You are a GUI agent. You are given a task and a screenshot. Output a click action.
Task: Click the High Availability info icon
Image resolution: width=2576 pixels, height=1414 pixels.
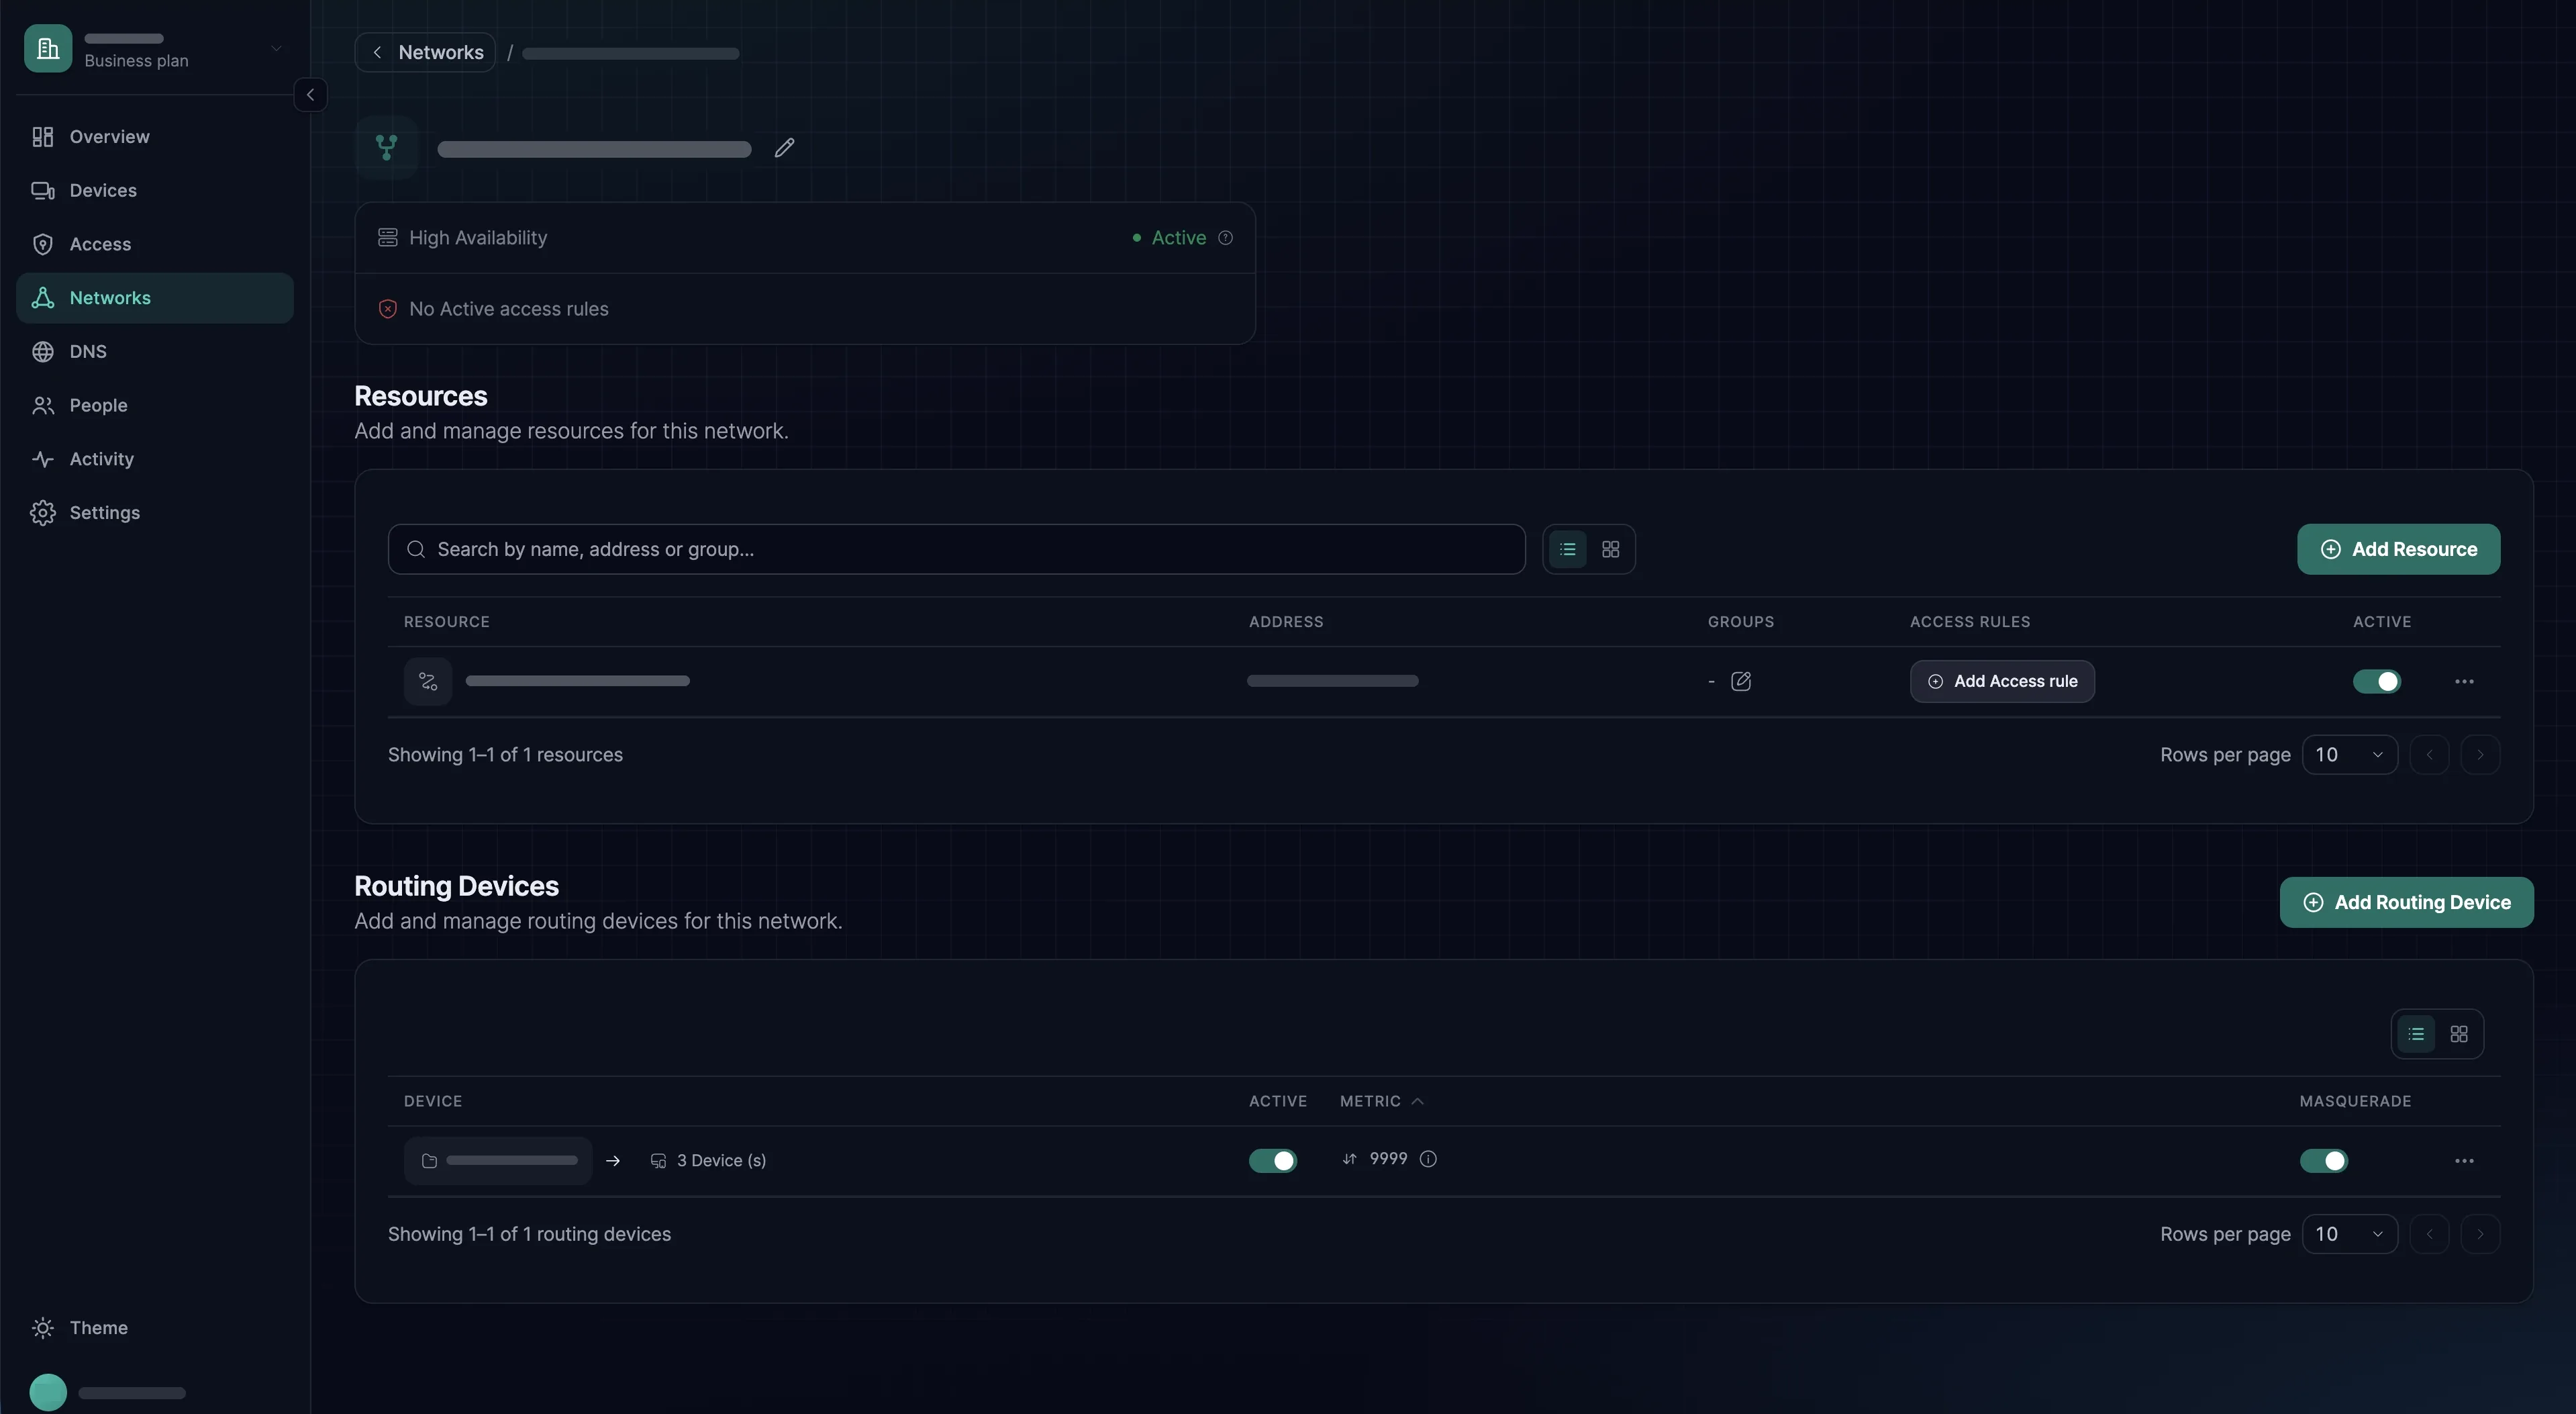[x=1225, y=238]
